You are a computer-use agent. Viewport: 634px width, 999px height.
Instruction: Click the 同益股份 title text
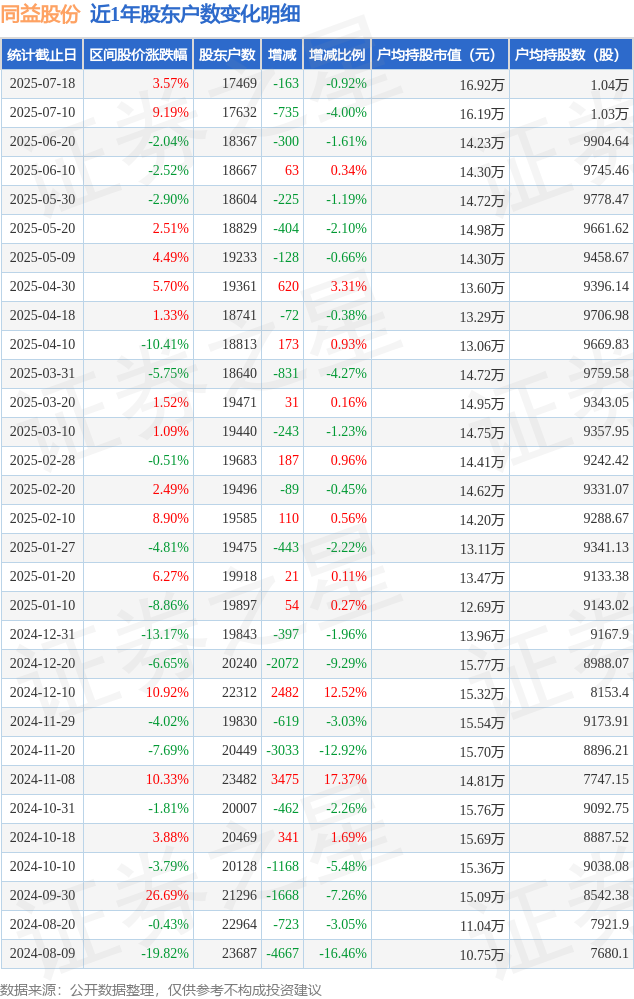click(41, 14)
